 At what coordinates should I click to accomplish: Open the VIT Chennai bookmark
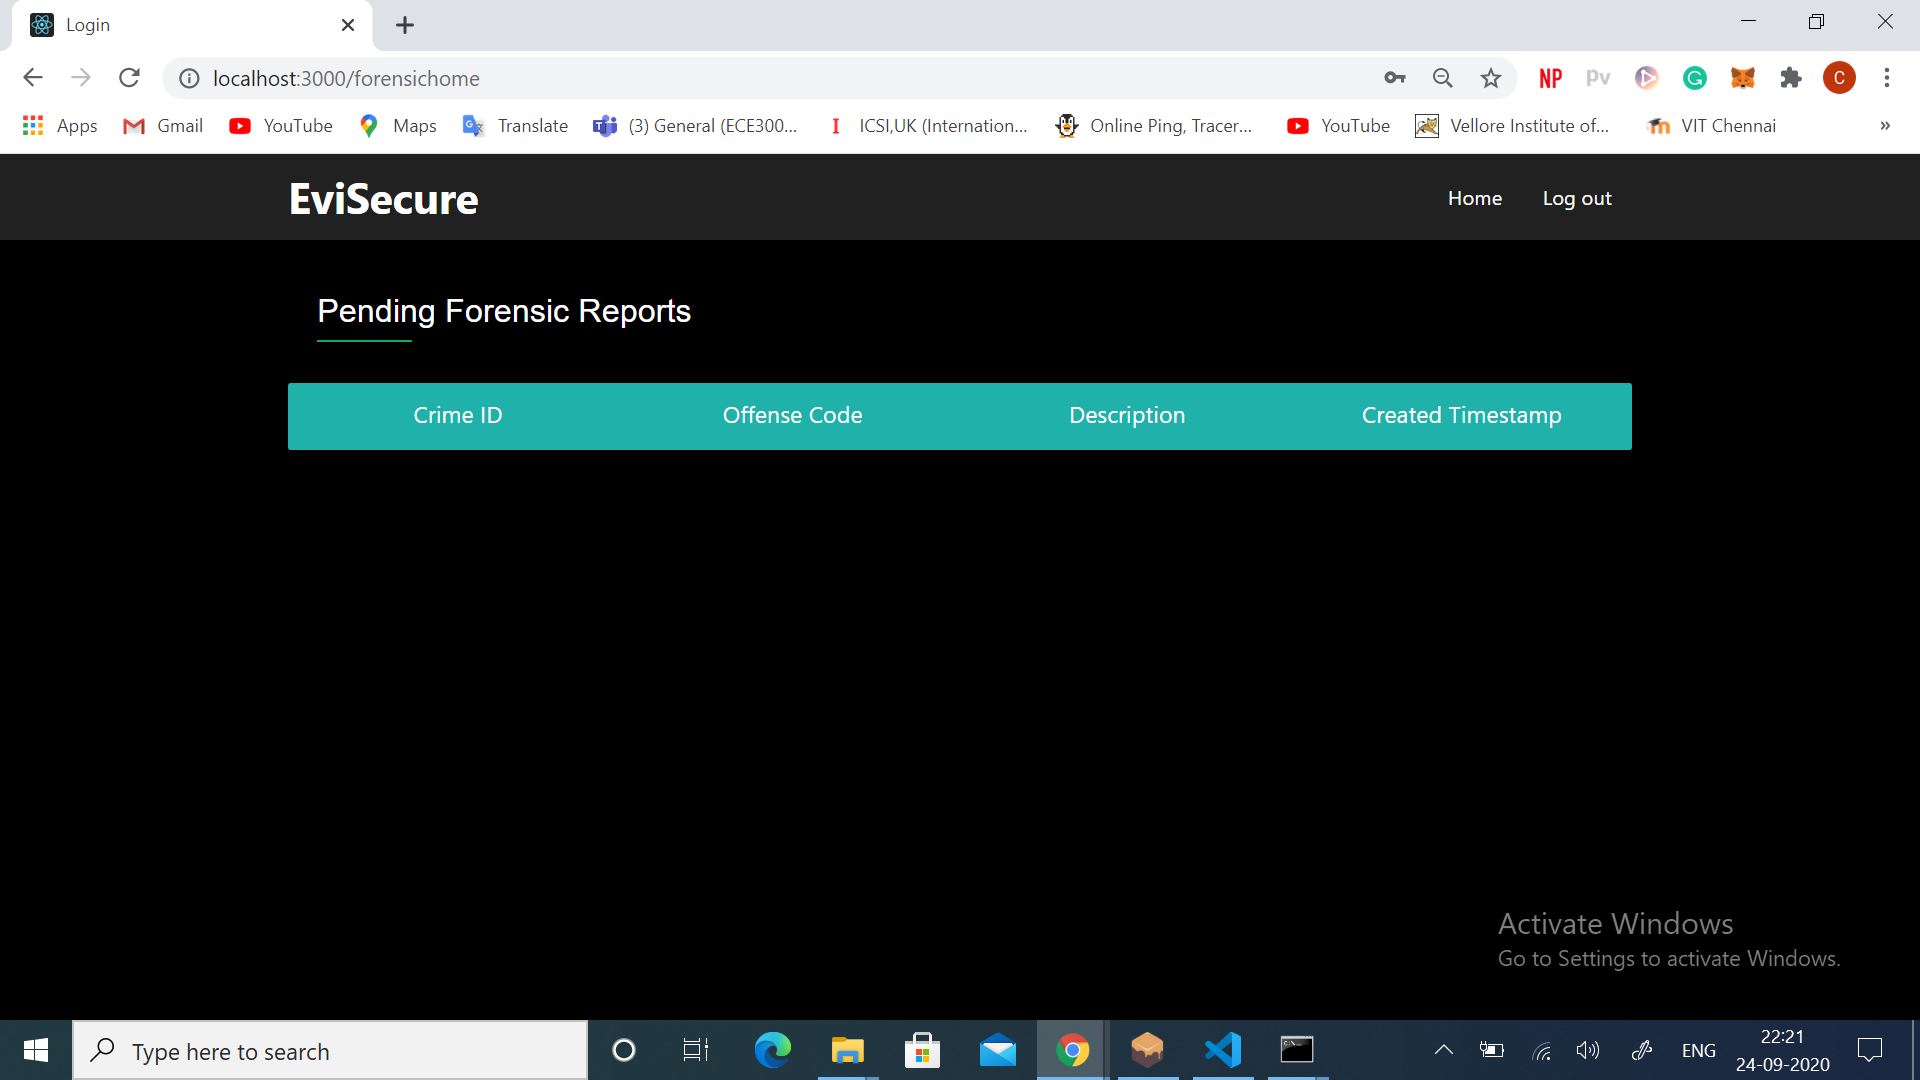[x=1712, y=126]
